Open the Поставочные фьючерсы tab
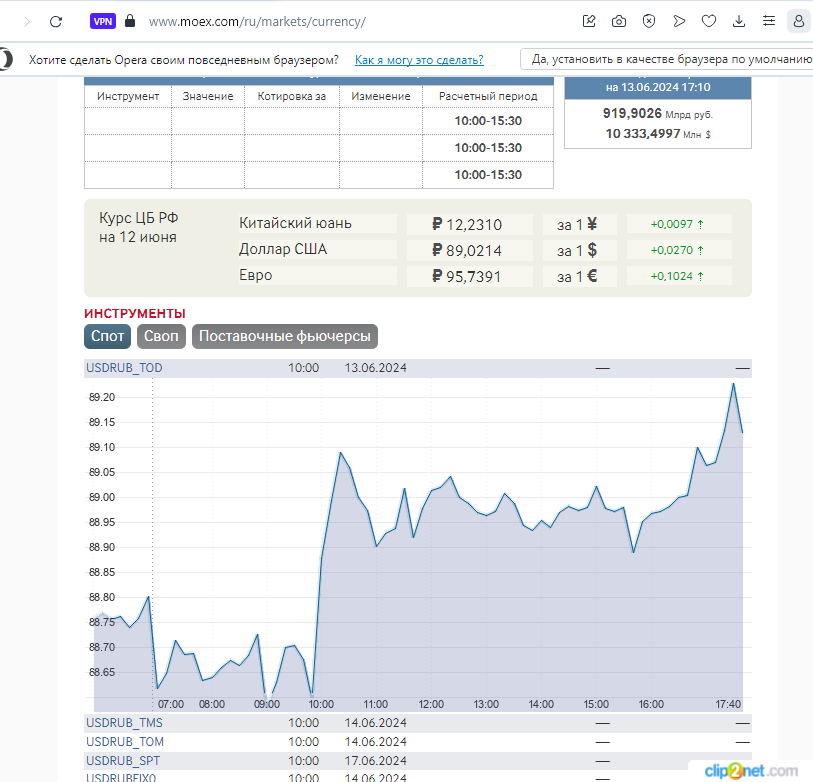 click(x=286, y=337)
